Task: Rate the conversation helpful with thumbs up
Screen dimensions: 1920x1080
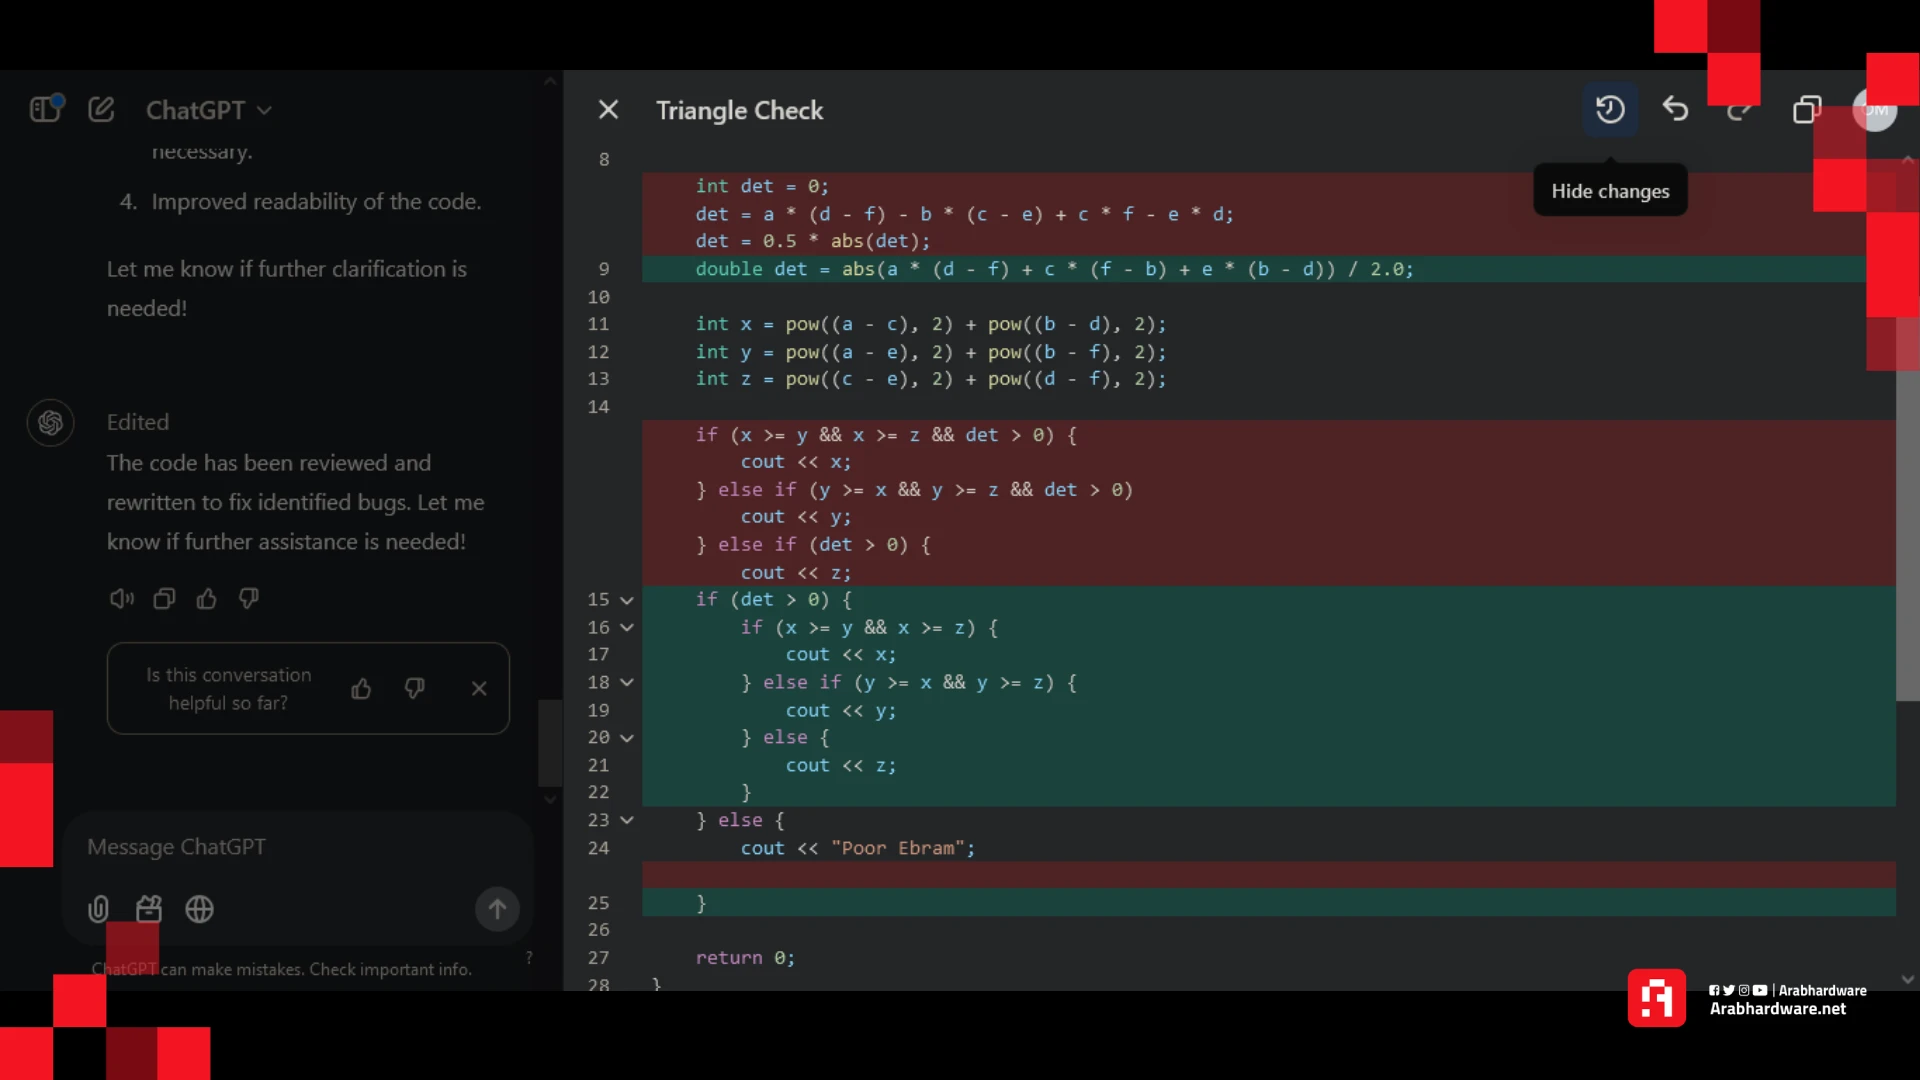Action: (361, 688)
